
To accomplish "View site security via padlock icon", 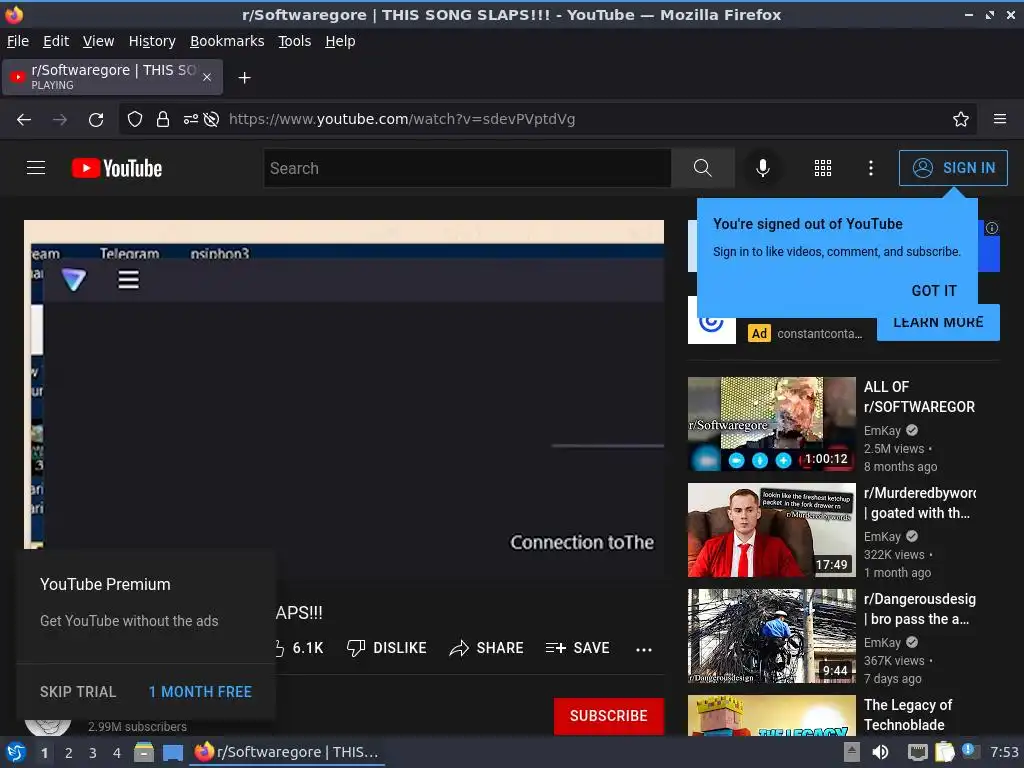I will (163, 119).
